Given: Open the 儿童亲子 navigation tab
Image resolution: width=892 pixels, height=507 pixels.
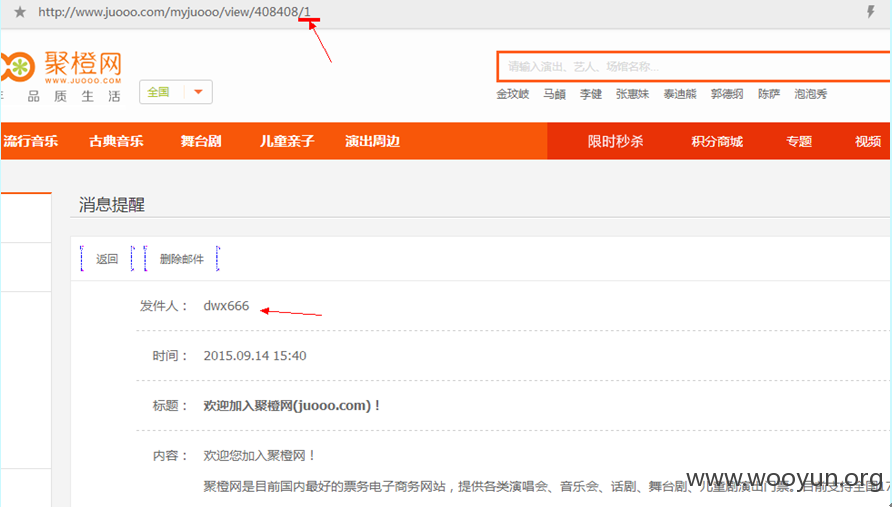Looking at the screenshot, I should pos(287,141).
